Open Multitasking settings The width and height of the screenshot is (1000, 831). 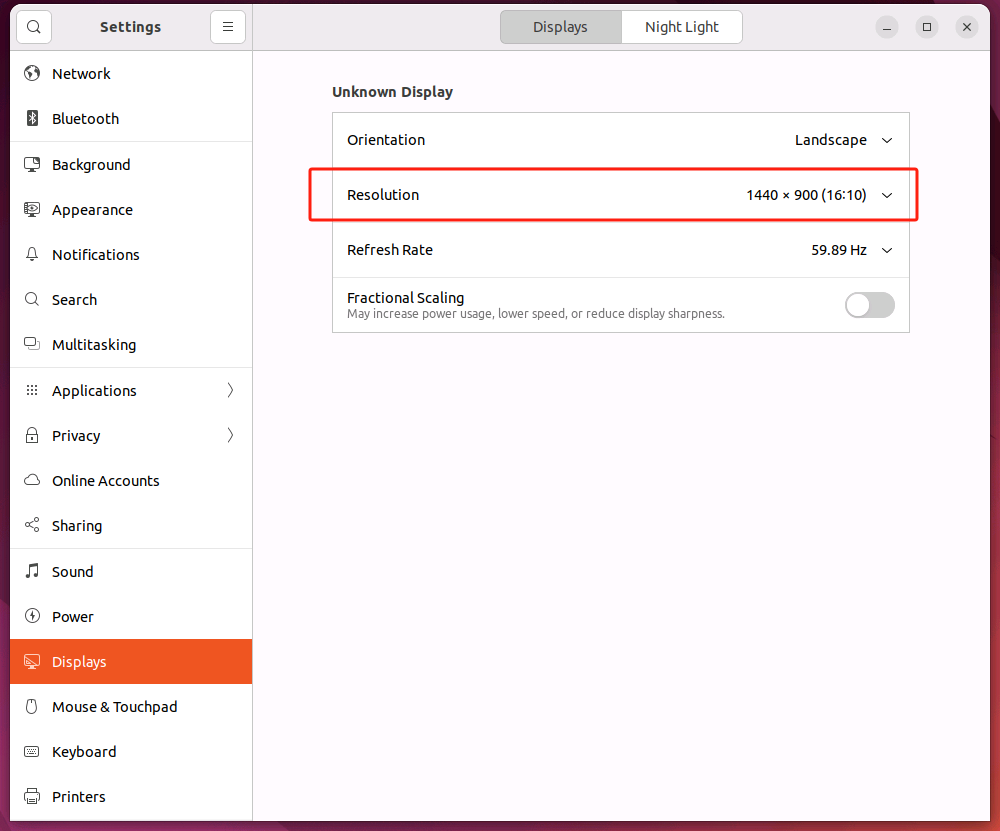131,344
